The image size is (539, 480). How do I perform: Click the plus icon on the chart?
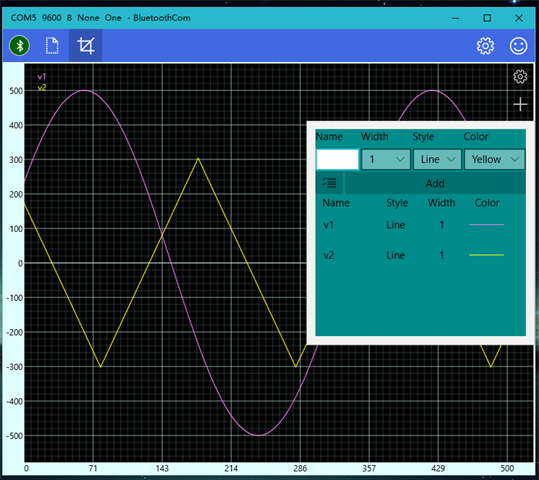(520, 104)
